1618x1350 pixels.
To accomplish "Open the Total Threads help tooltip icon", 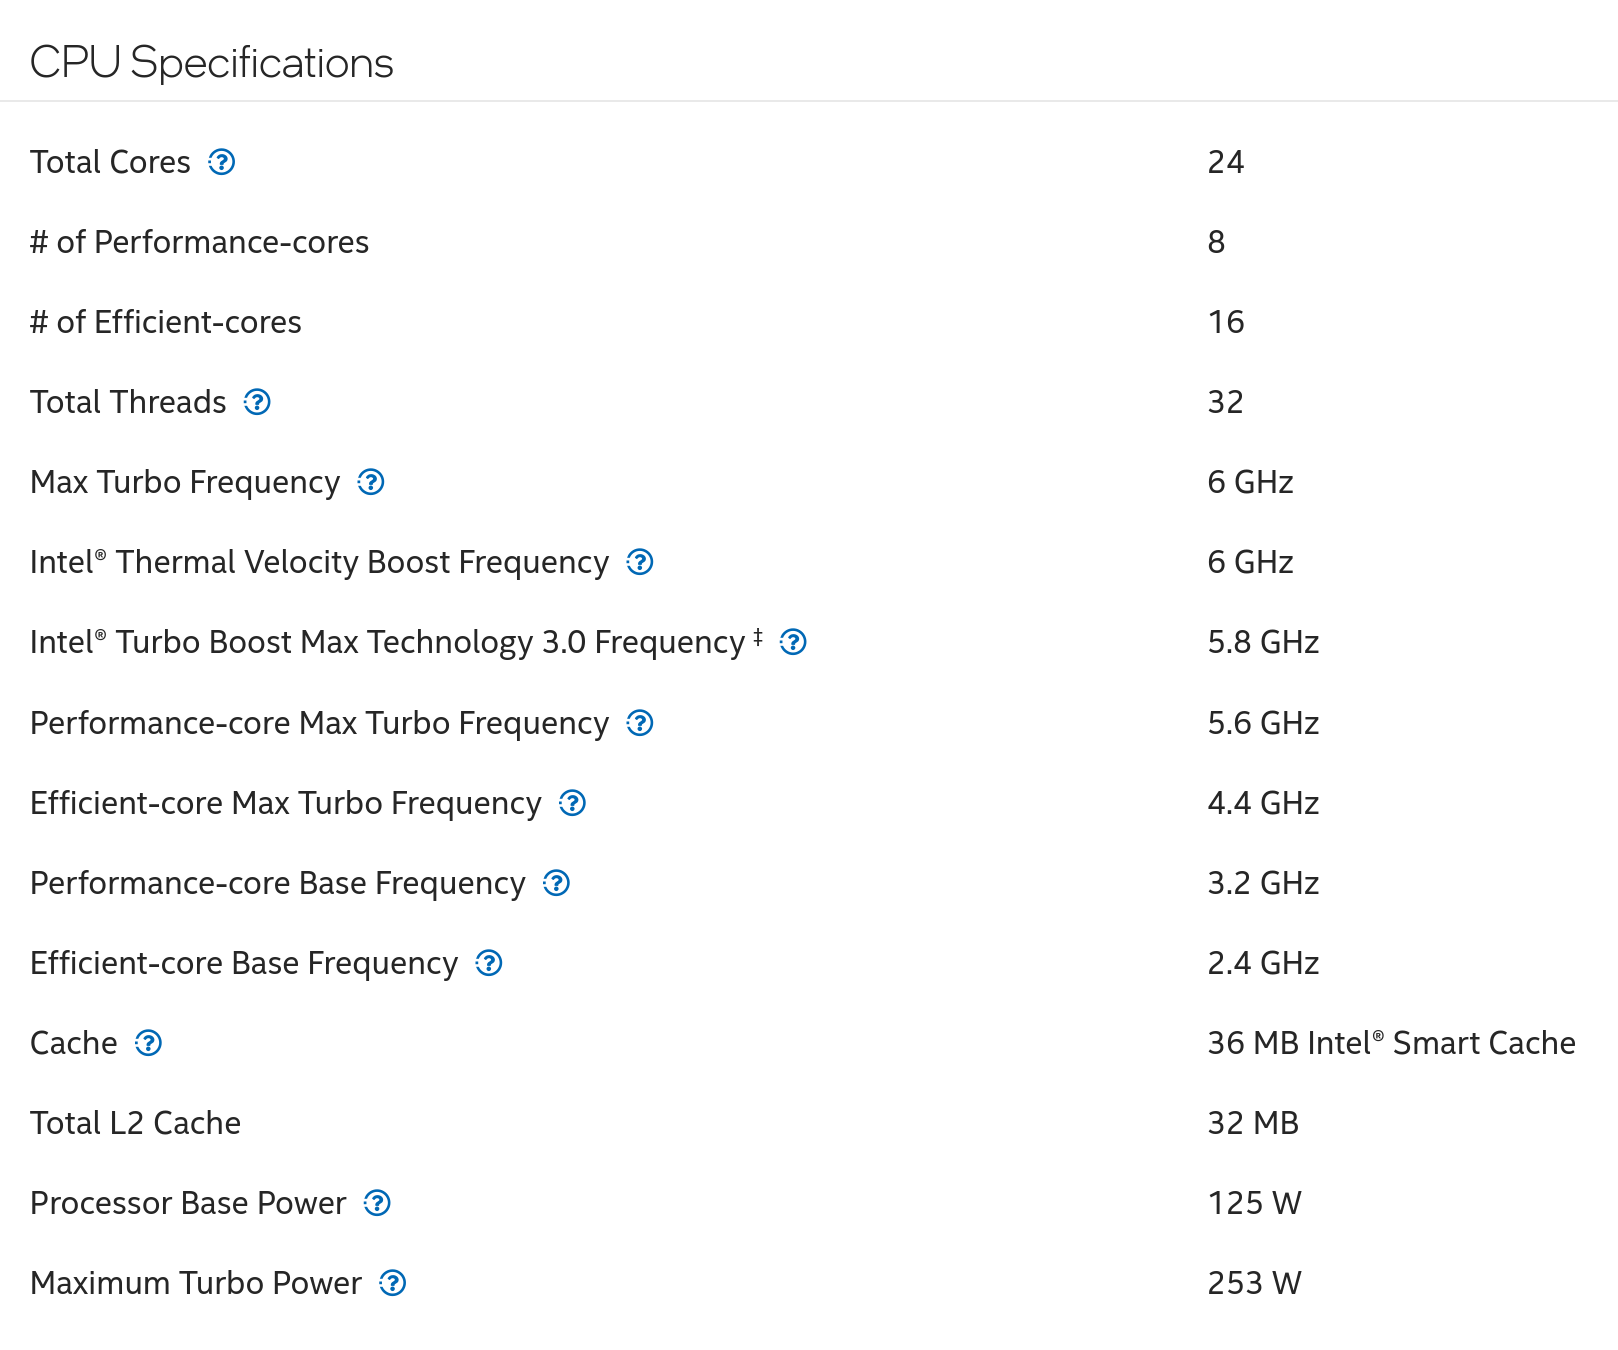I will [x=258, y=402].
